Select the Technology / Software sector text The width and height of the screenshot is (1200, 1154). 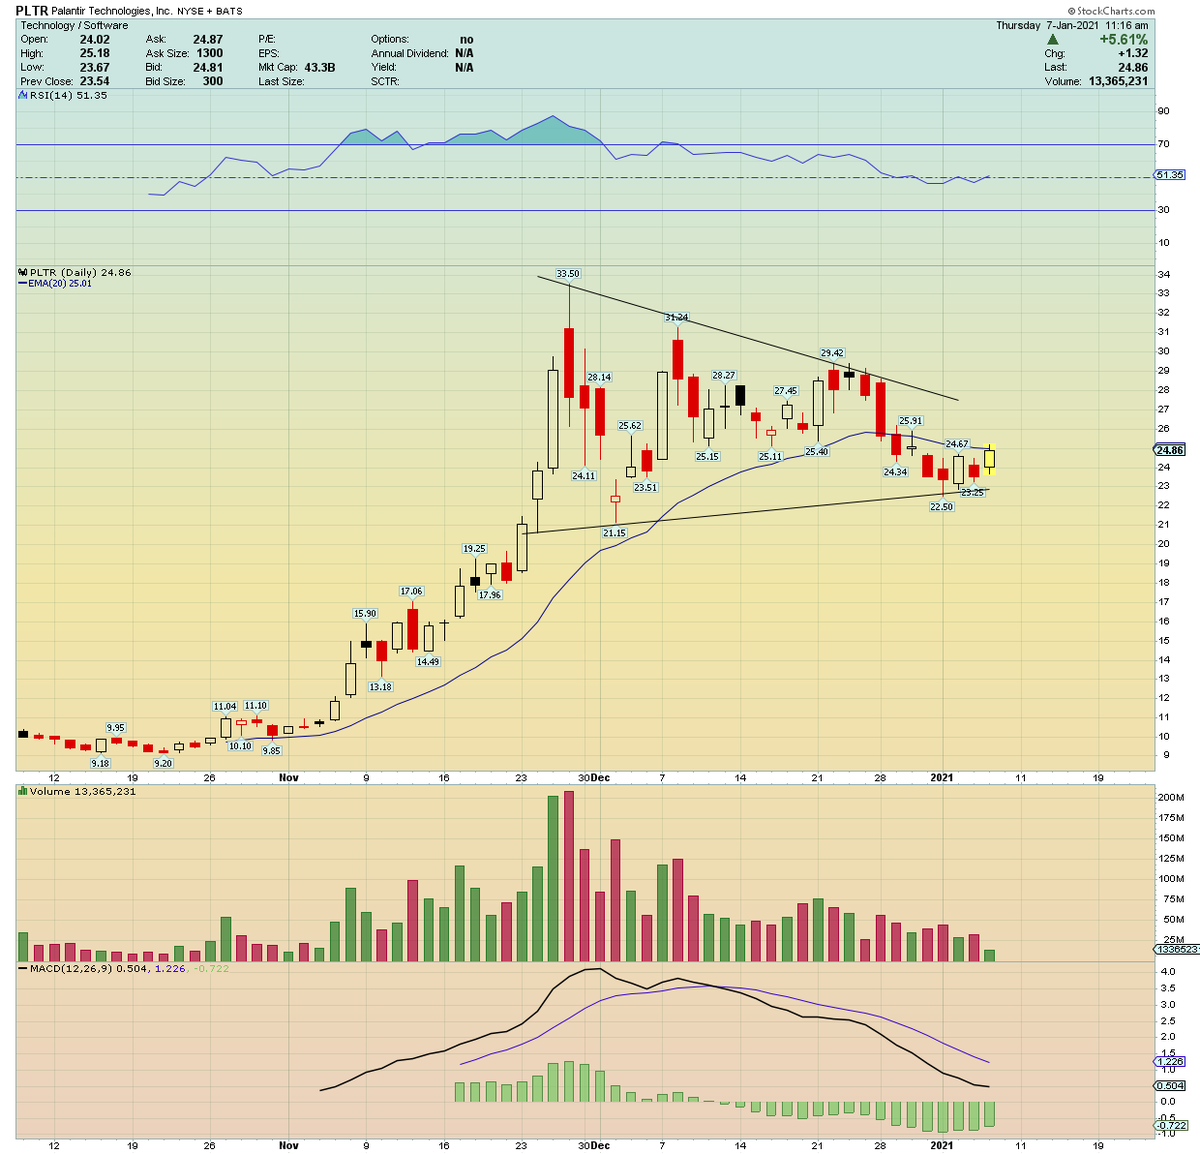point(74,26)
